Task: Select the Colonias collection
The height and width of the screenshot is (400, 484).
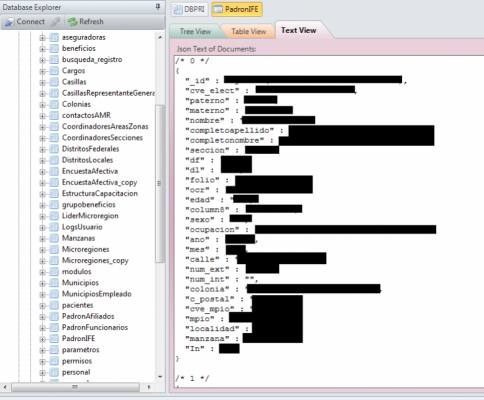Action: (x=76, y=104)
